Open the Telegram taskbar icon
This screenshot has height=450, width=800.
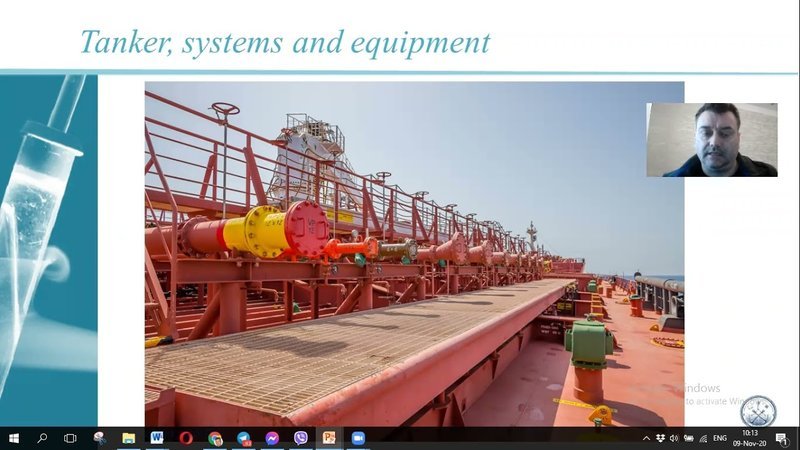click(244, 438)
